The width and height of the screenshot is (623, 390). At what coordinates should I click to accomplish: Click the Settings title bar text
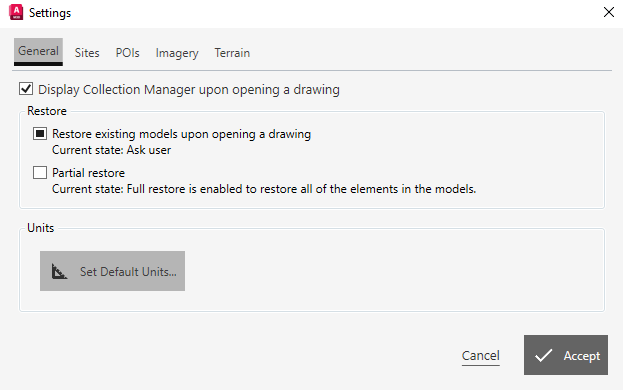[50, 13]
